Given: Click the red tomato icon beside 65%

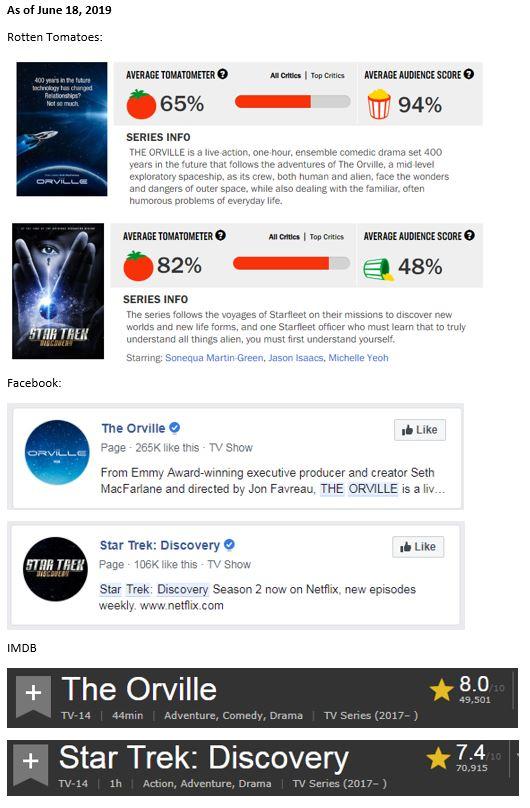Looking at the screenshot, I should click(141, 104).
